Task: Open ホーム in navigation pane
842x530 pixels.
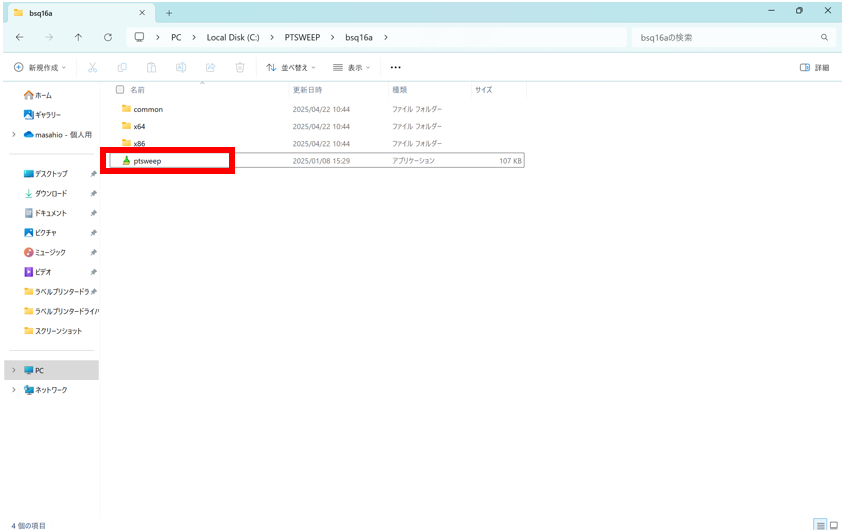Action: click(x=38, y=95)
